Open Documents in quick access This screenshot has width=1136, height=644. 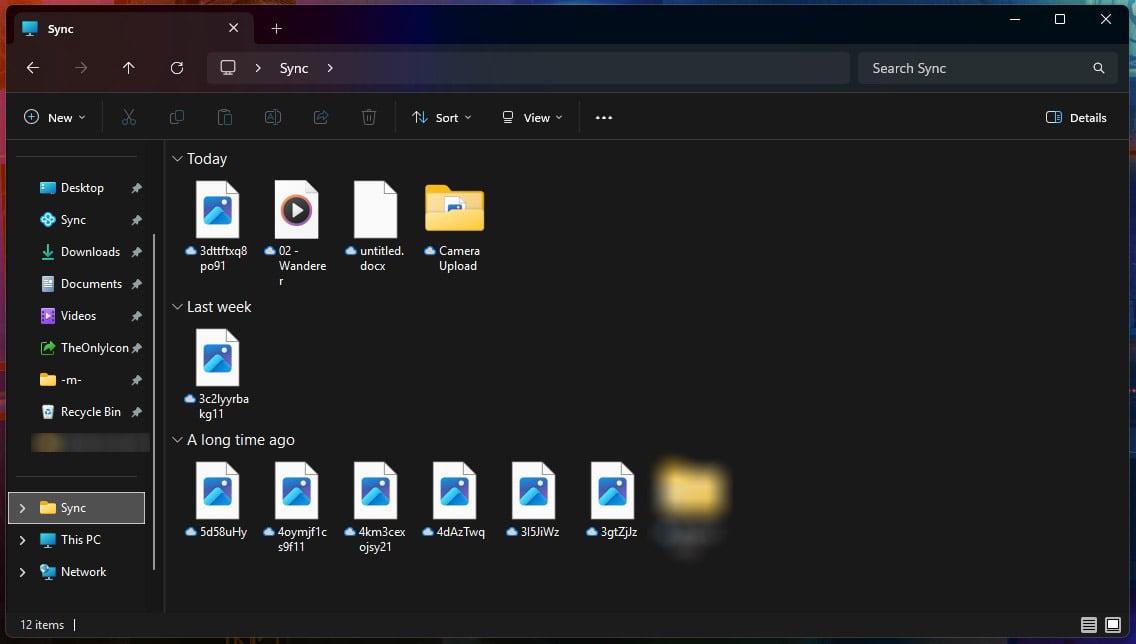tap(91, 283)
